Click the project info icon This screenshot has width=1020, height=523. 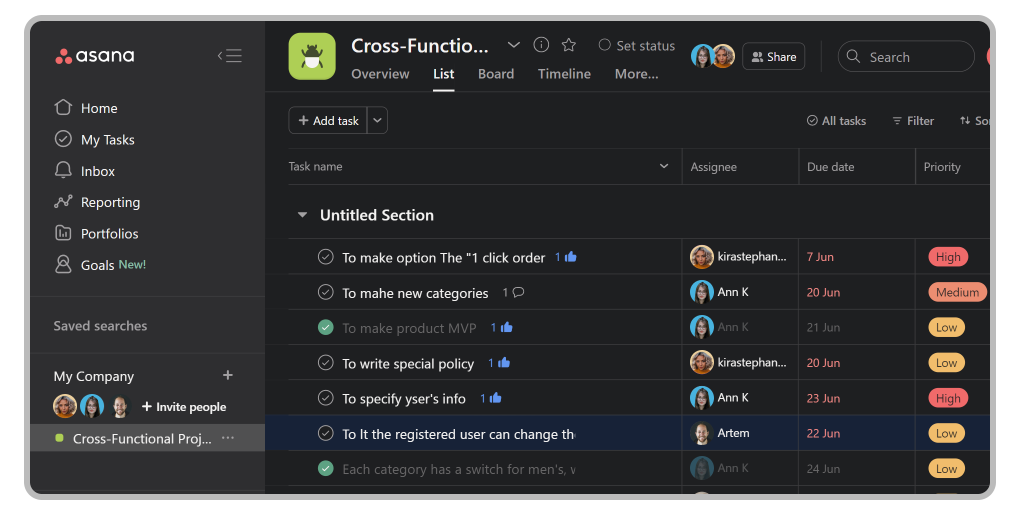point(541,45)
